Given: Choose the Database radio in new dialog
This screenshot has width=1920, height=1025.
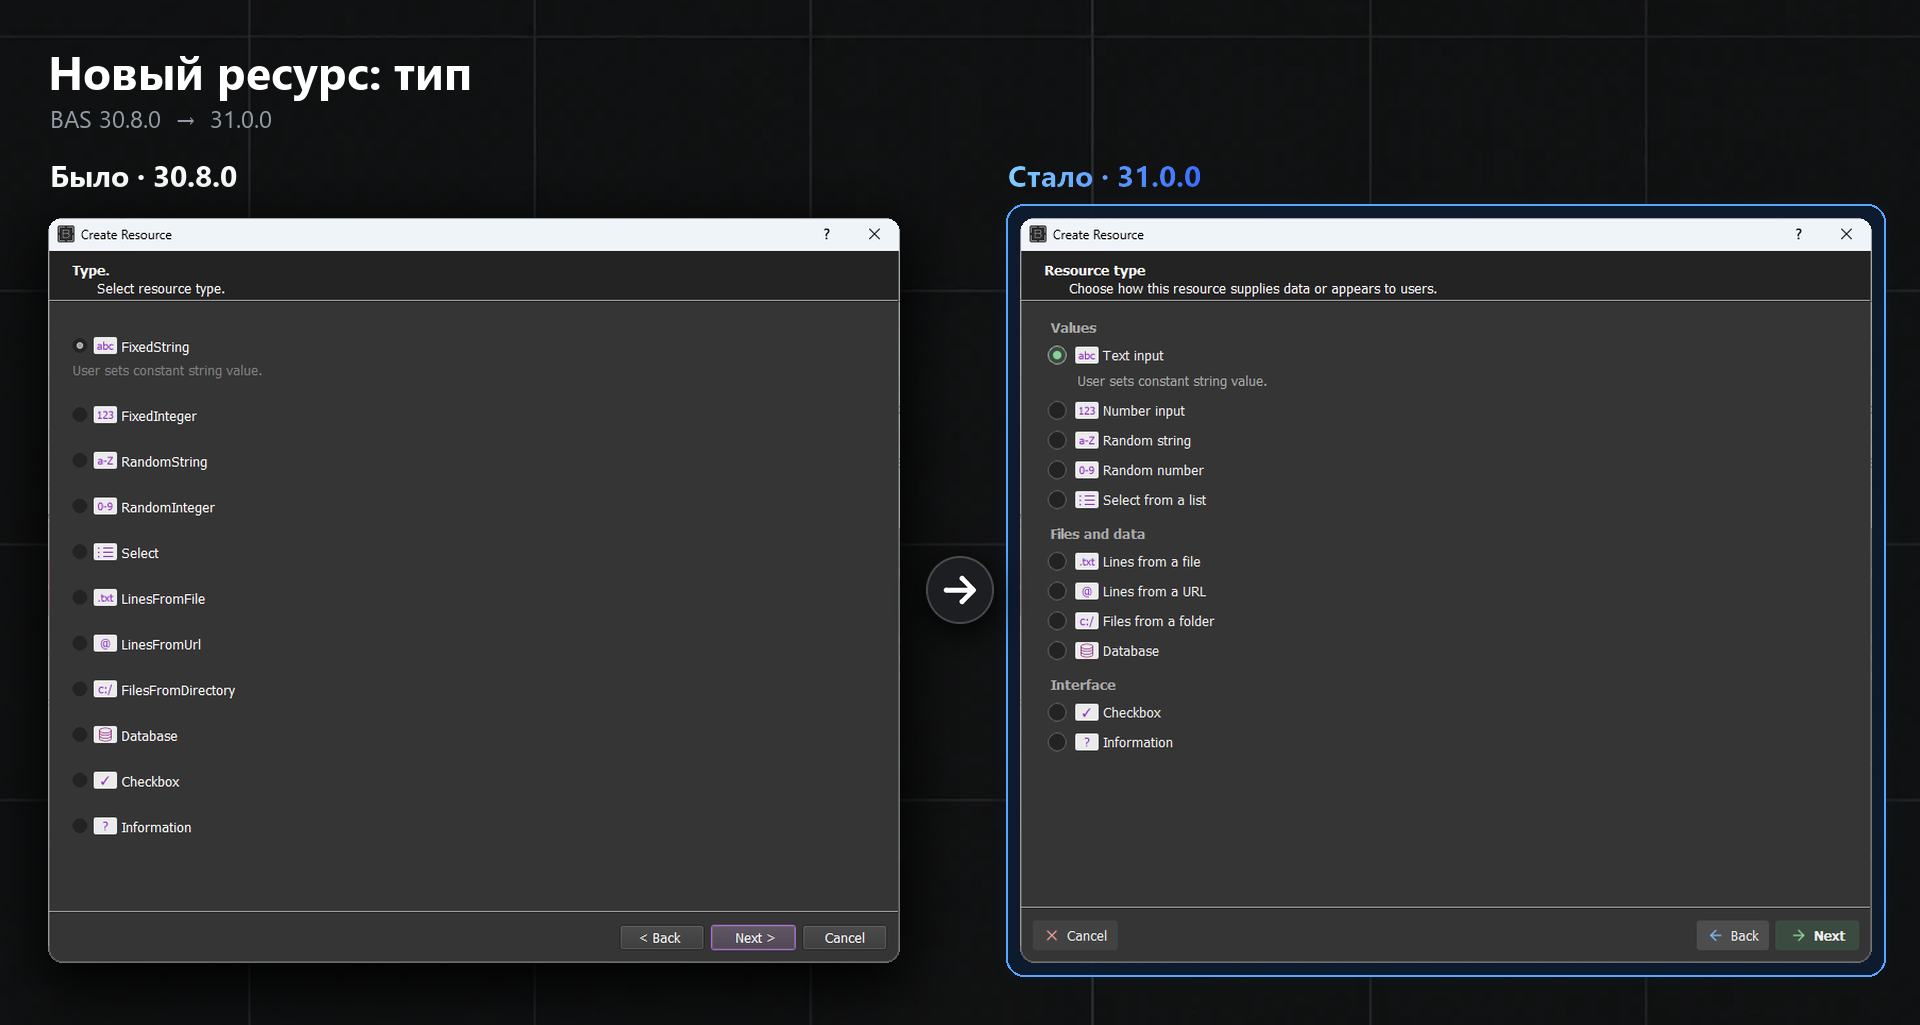Looking at the screenshot, I should [1057, 651].
